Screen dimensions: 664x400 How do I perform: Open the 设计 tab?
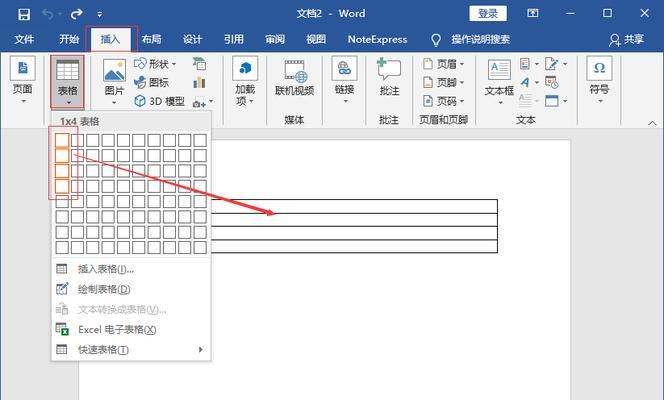point(192,39)
